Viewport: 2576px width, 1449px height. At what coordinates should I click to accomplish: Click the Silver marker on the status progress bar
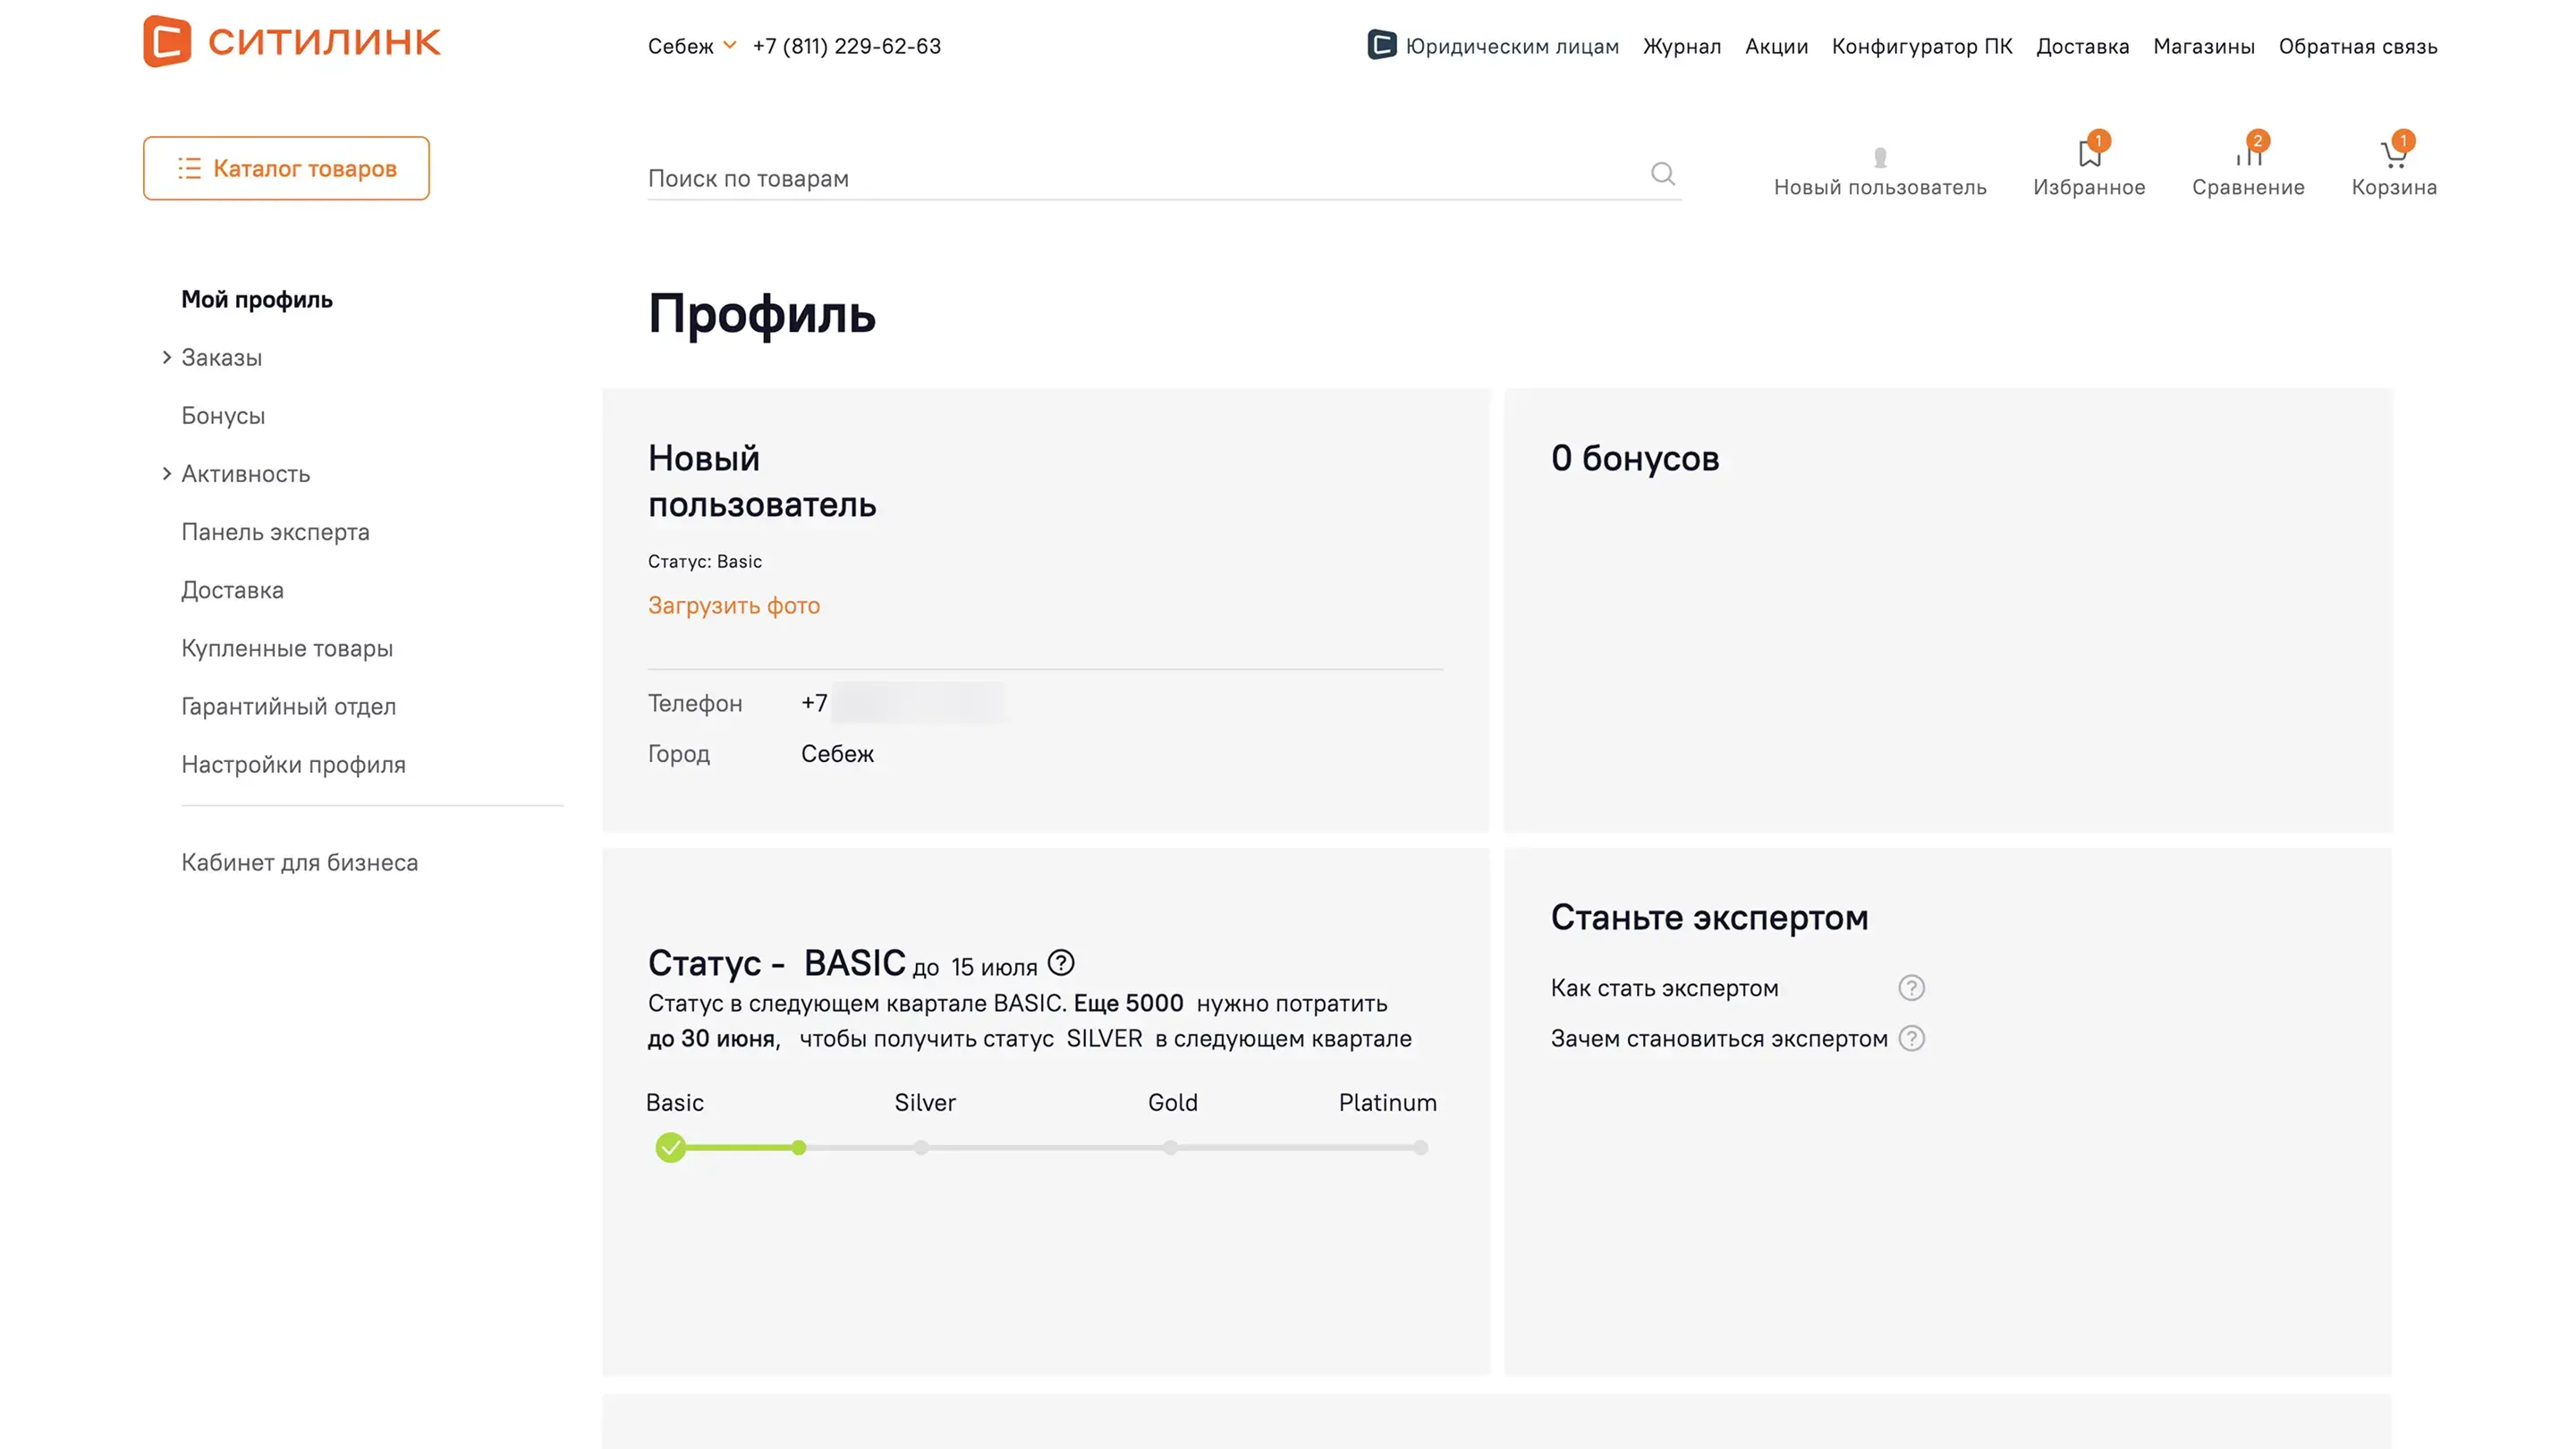pos(921,1148)
